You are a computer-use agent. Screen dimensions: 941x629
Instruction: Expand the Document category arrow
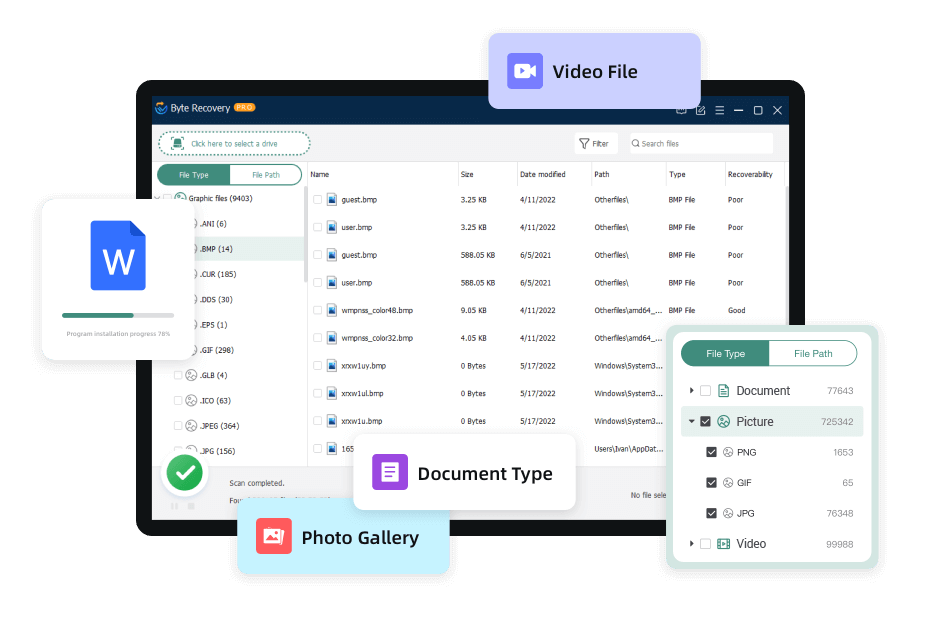(x=691, y=391)
